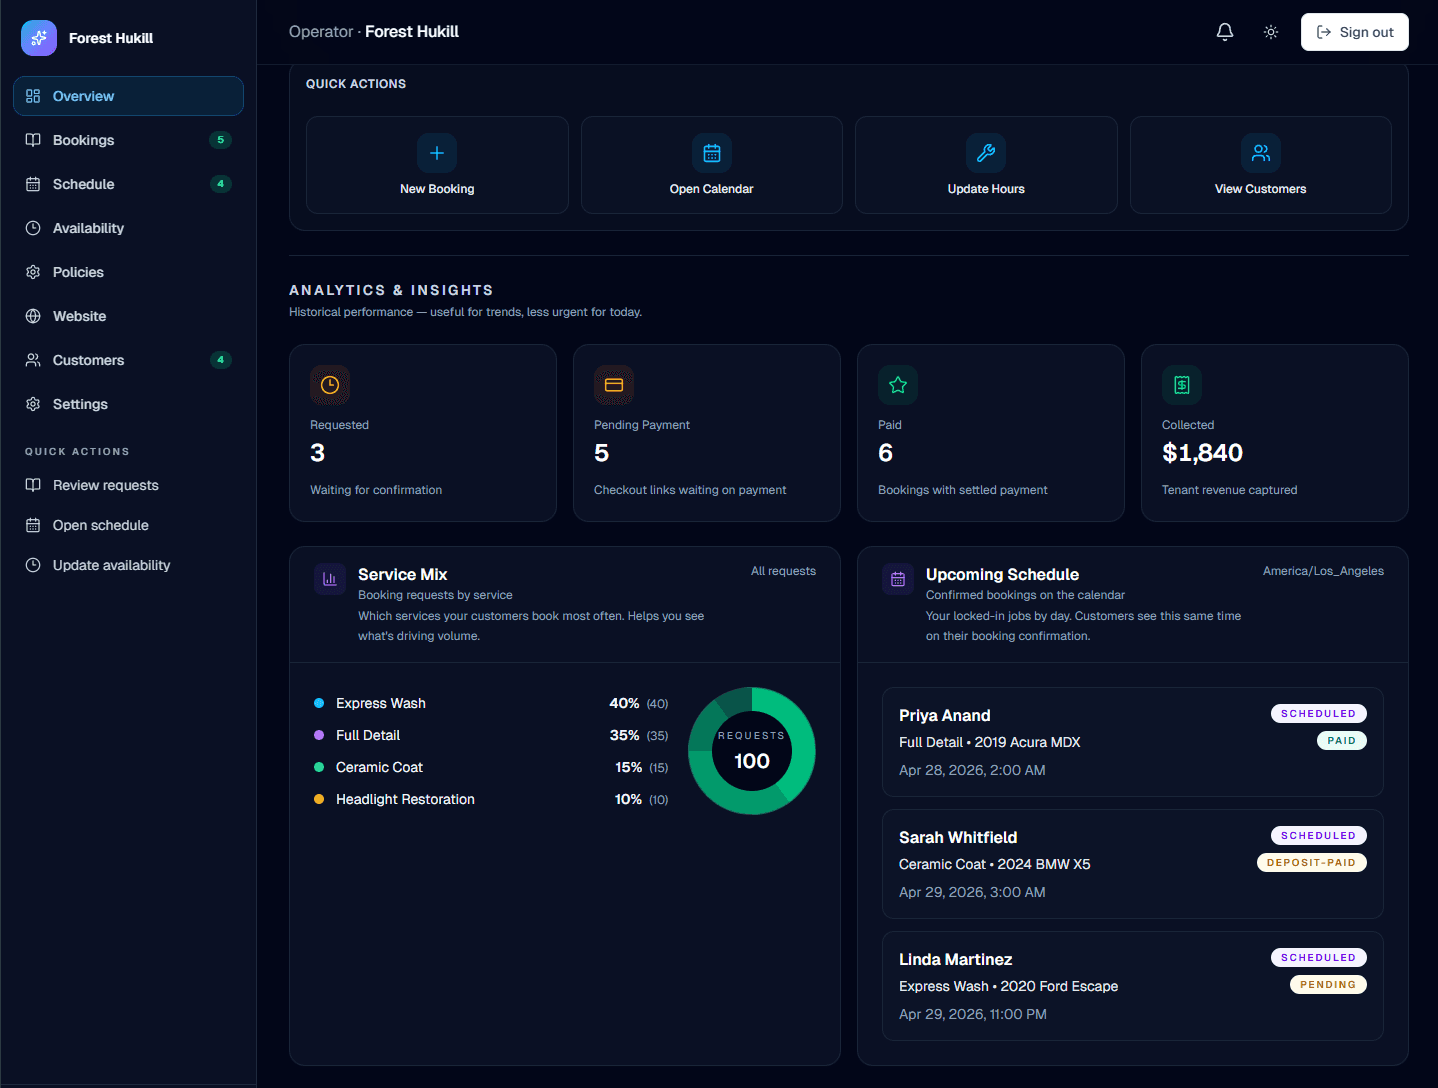Click the Express Wash blue color dot
The height and width of the screenshot is (1088, 1438).
(x=319, y=703)
